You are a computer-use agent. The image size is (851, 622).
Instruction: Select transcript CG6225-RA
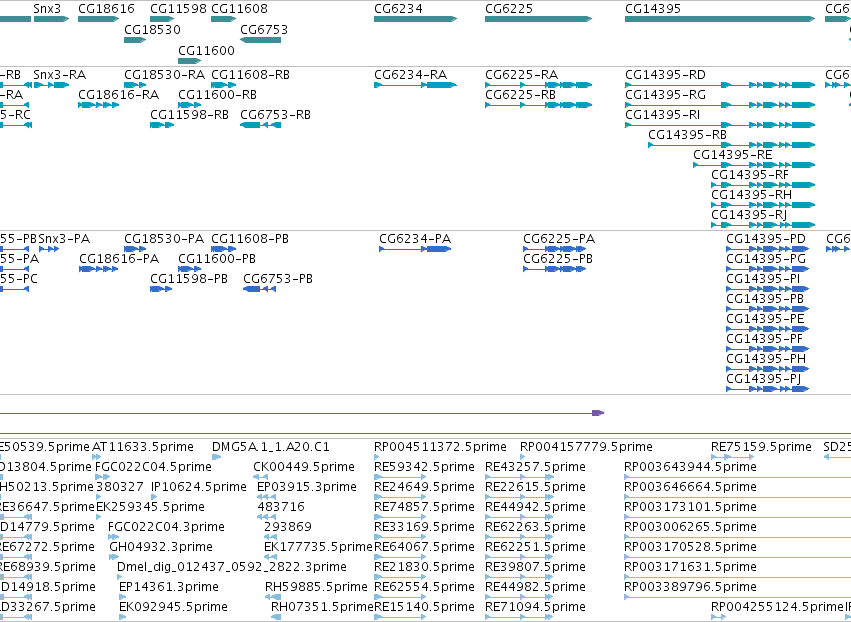[x=522, y=75]
